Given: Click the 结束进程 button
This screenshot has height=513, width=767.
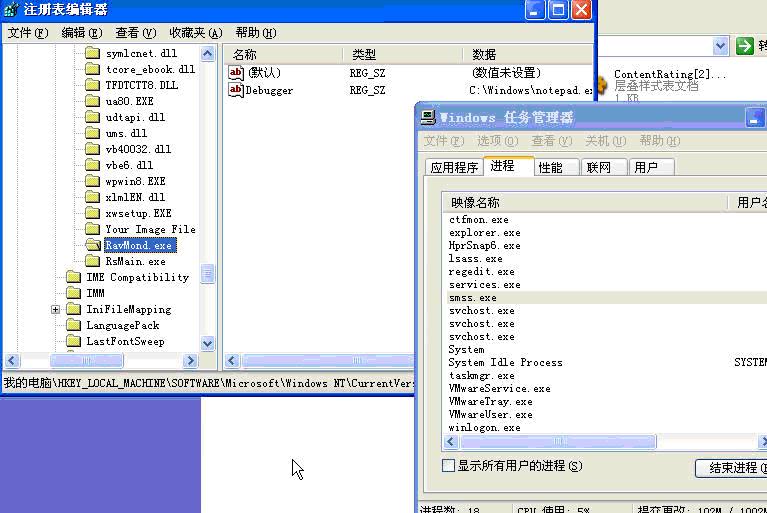Looking at the screenshot, I should [x=732, y=468].
